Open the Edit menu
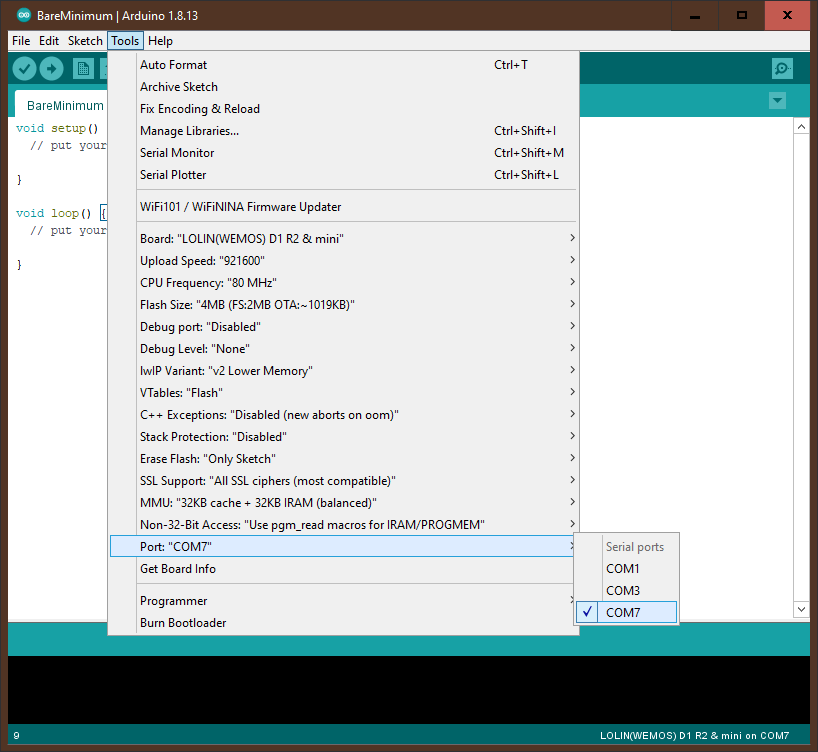The image size is (818, 752). pyautogui.click(x=49, y=41)
